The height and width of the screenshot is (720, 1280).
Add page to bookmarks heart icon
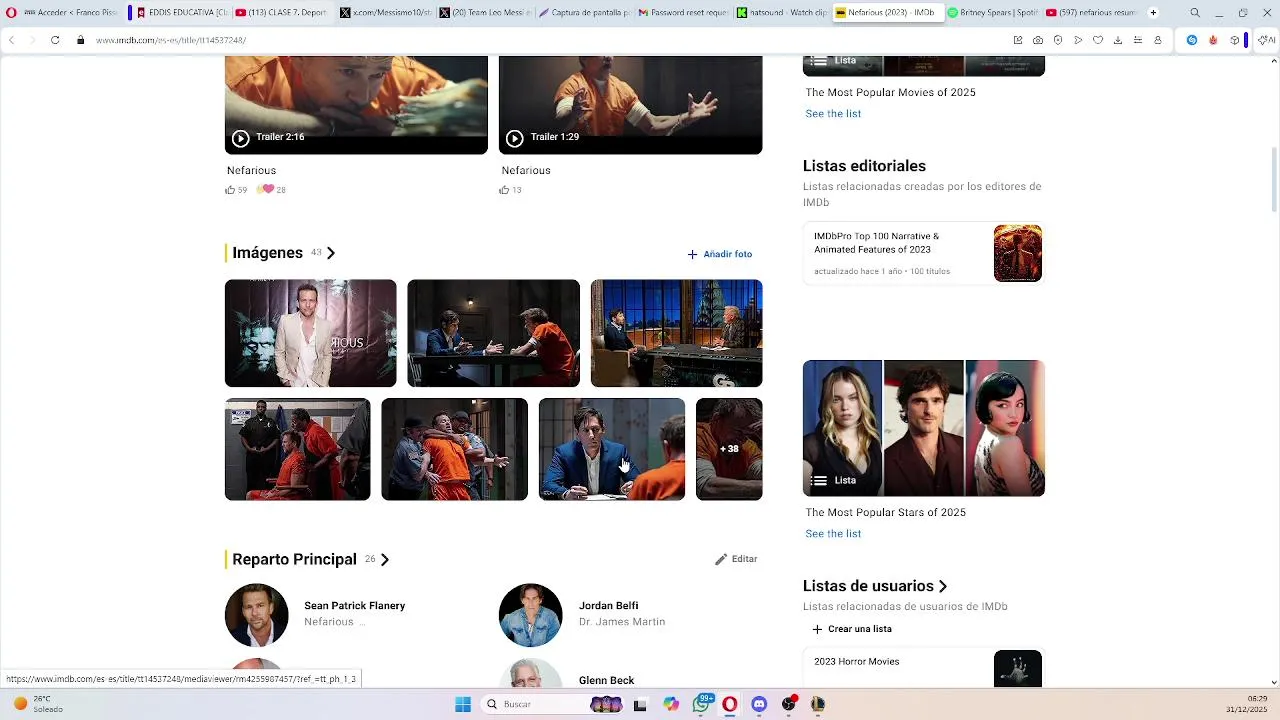tap(1098, 40)
